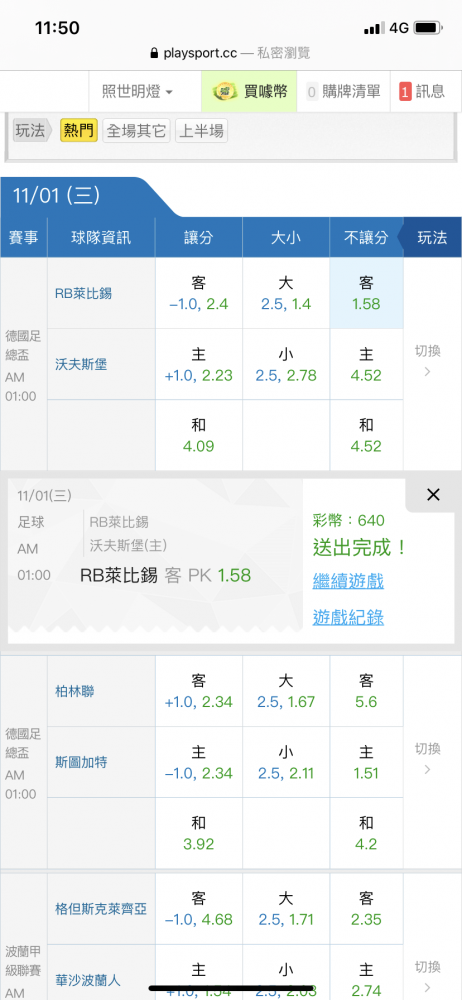Close the bet confirmation panel X
This screenshot has width=462, height=1000.
coord(433,495)
